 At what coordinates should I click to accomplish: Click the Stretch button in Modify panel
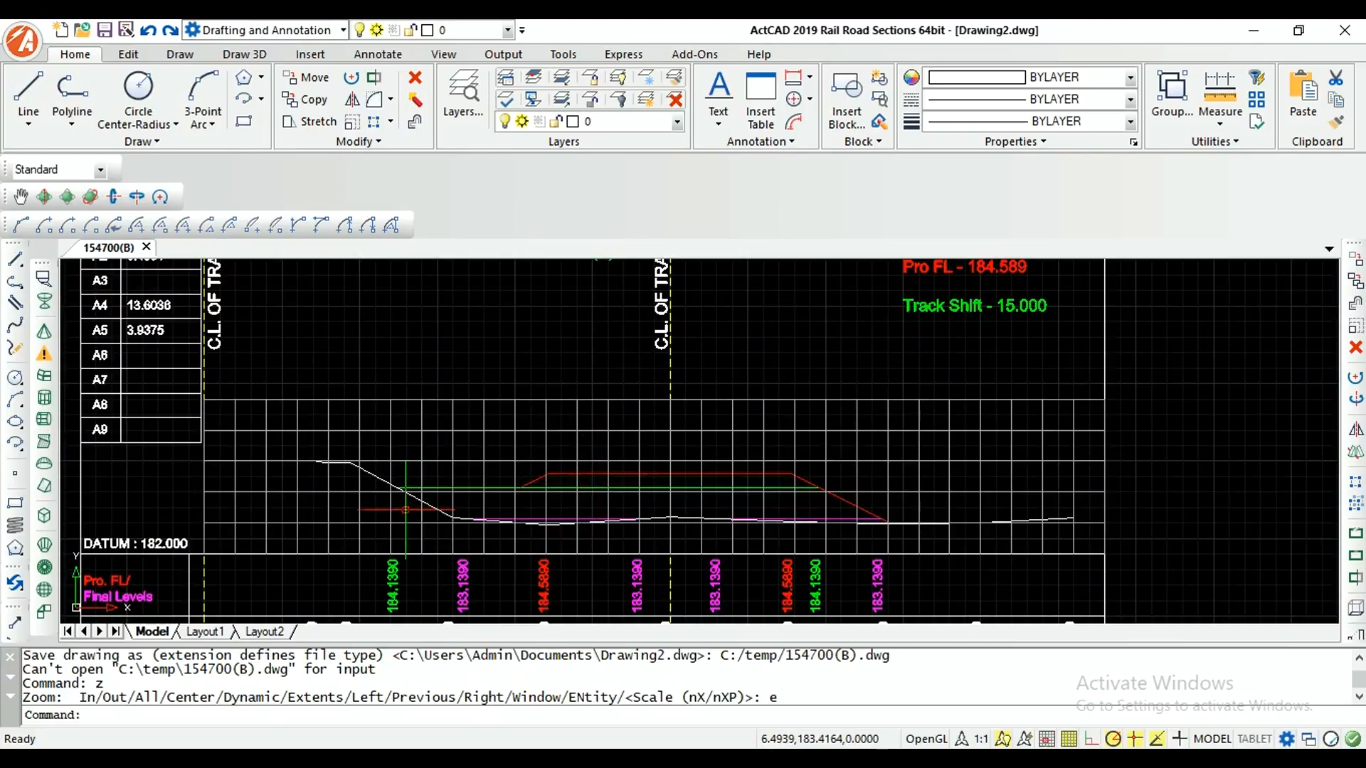309,121
